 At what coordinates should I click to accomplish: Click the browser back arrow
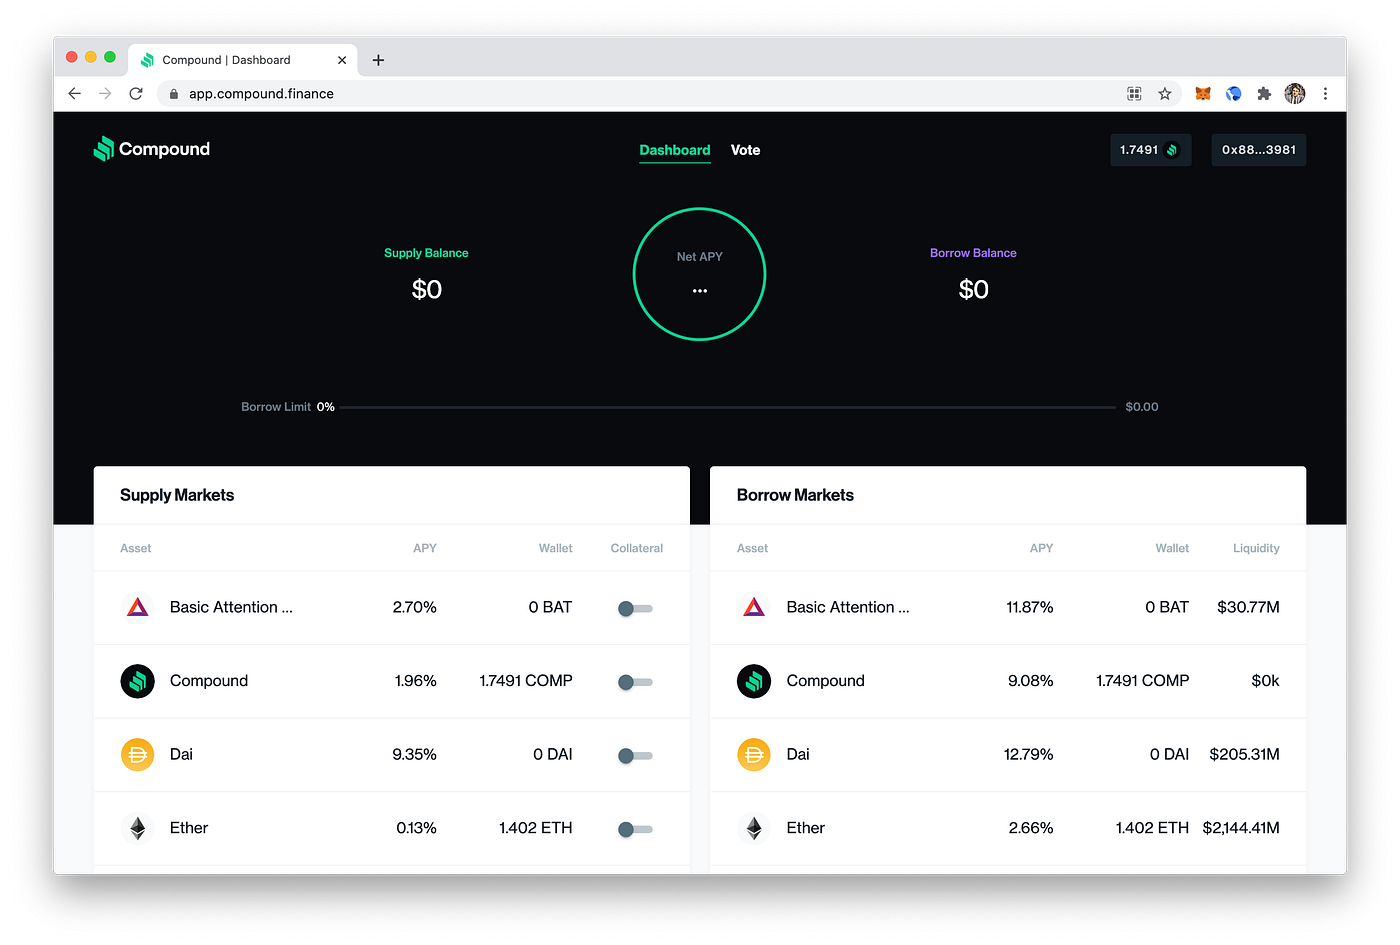tap(75, 93)
